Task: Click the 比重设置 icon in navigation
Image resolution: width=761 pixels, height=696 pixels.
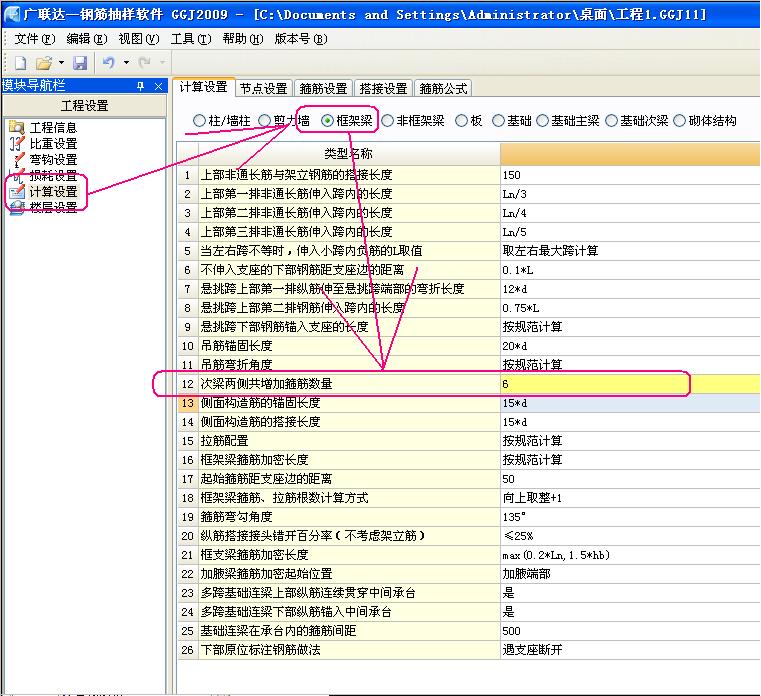Action: pos(17,144)
